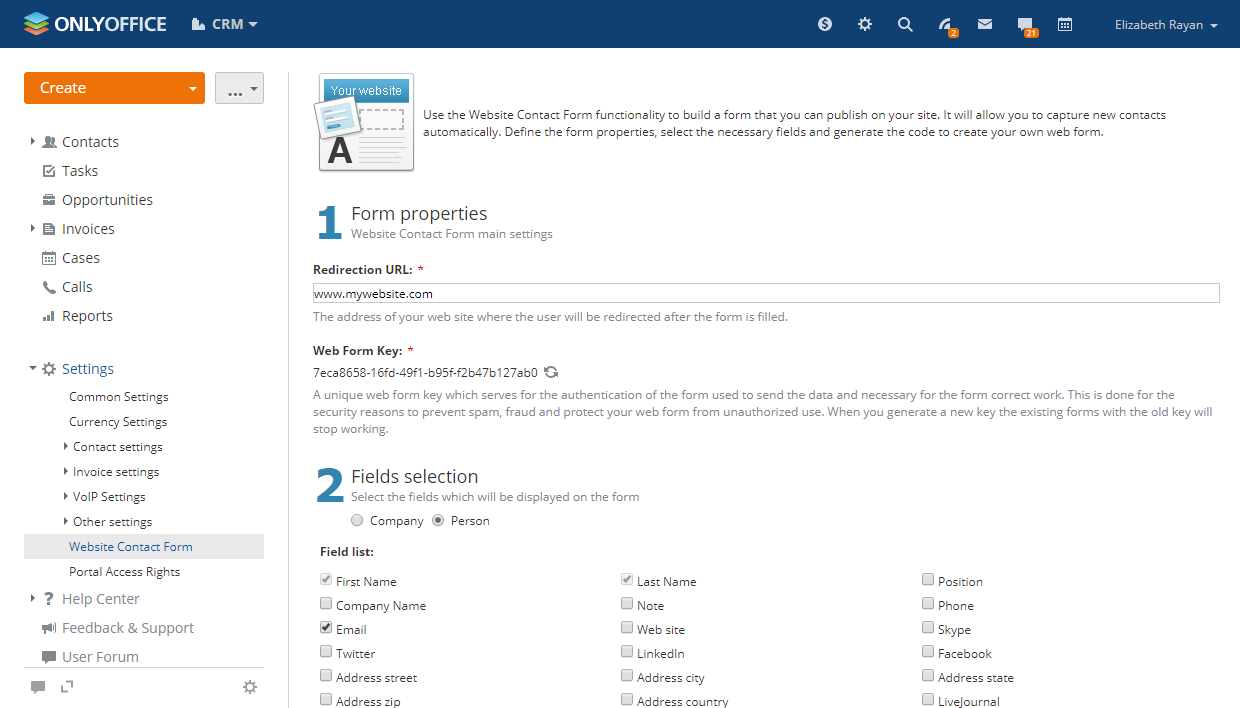Enable the Company Name field checkbox
This screenshot has width=1240, height=708.
point(326,604)
